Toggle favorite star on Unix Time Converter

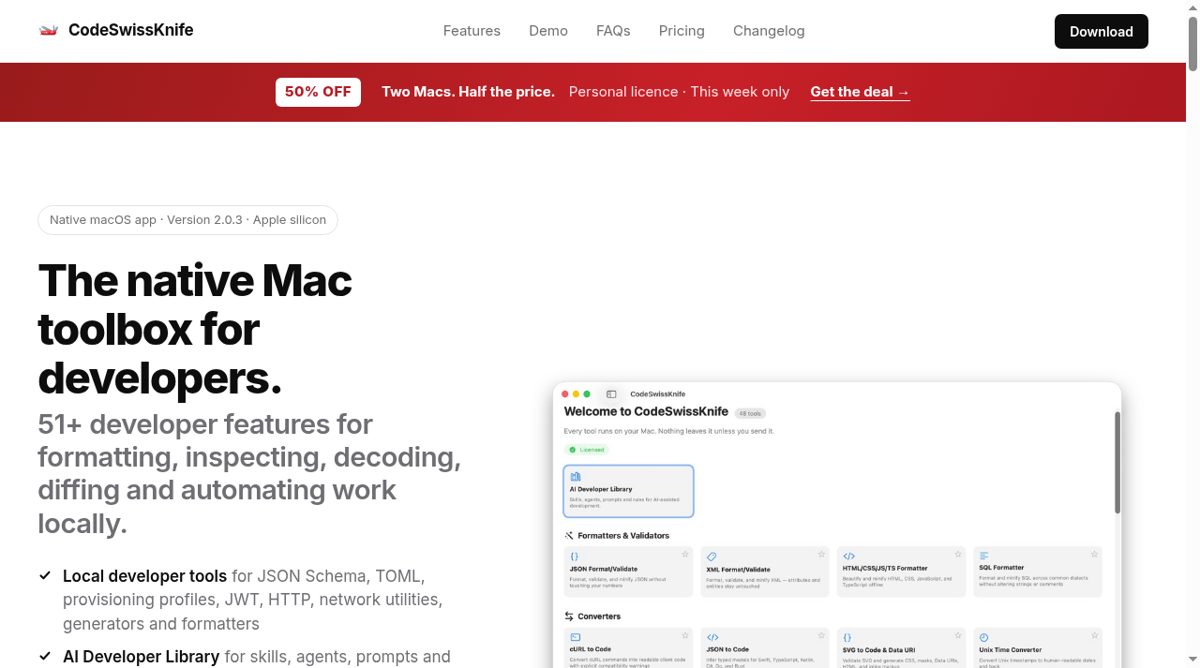click(1094, 634)
